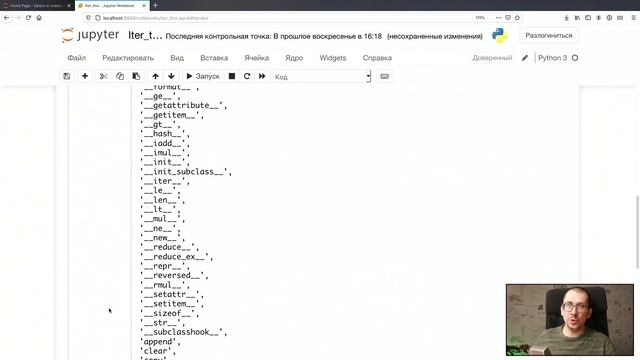640x360 pixels.
Task: Click the webcam video thumbnail
Action: 570,320
